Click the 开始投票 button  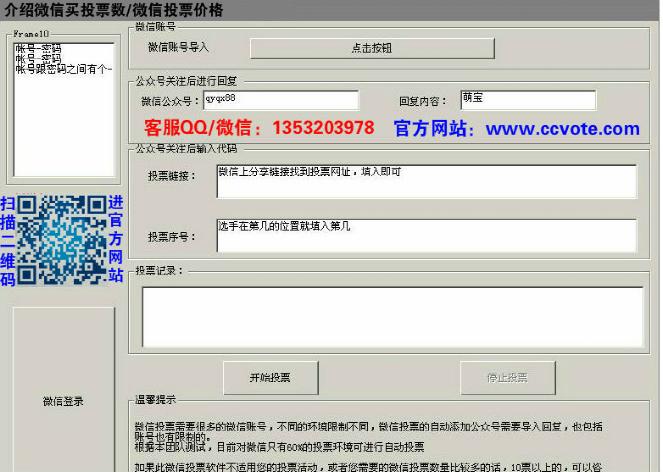pyautogui.click(x=271, y=377)
